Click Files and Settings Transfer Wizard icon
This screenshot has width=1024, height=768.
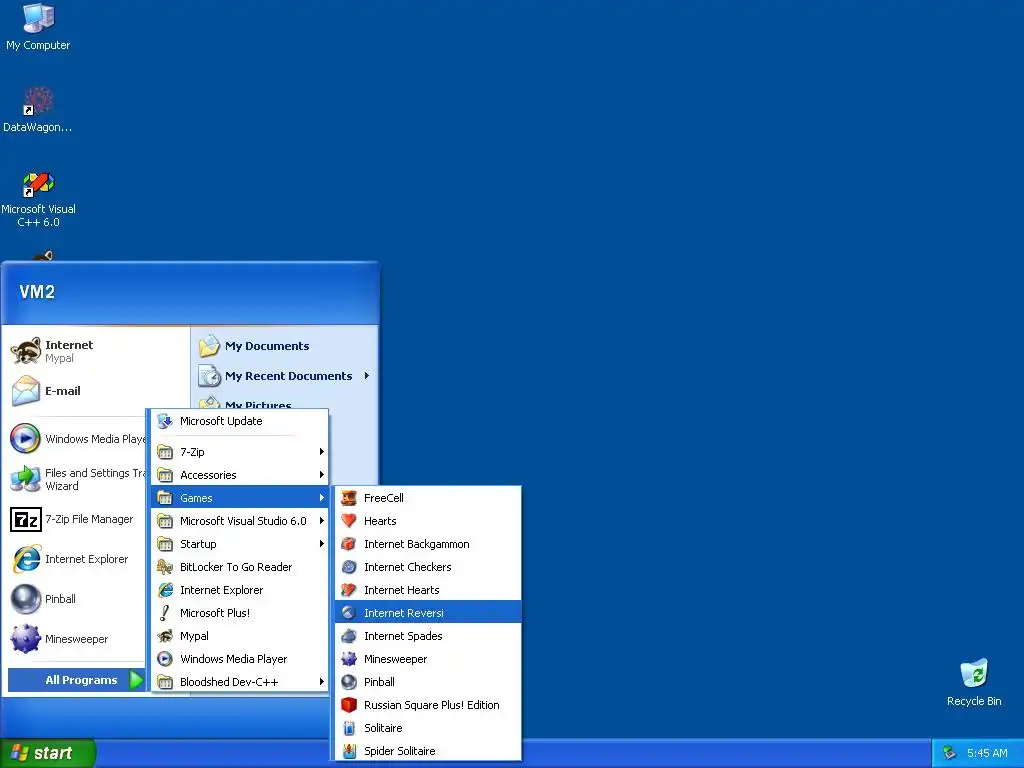(x=25, y=479)
